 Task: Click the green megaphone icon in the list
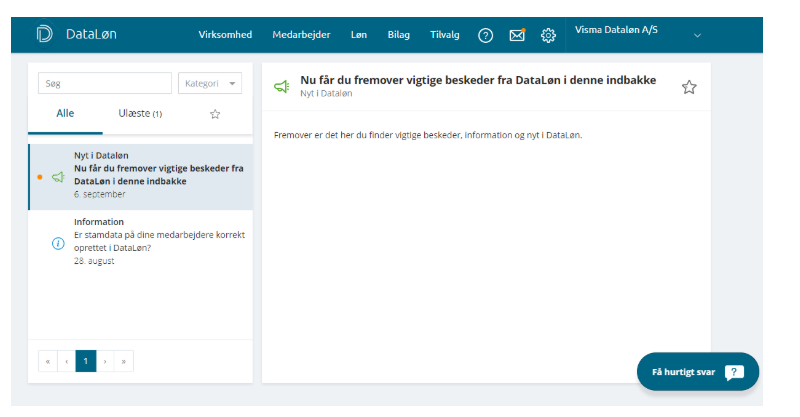click(x=58, y=177)
